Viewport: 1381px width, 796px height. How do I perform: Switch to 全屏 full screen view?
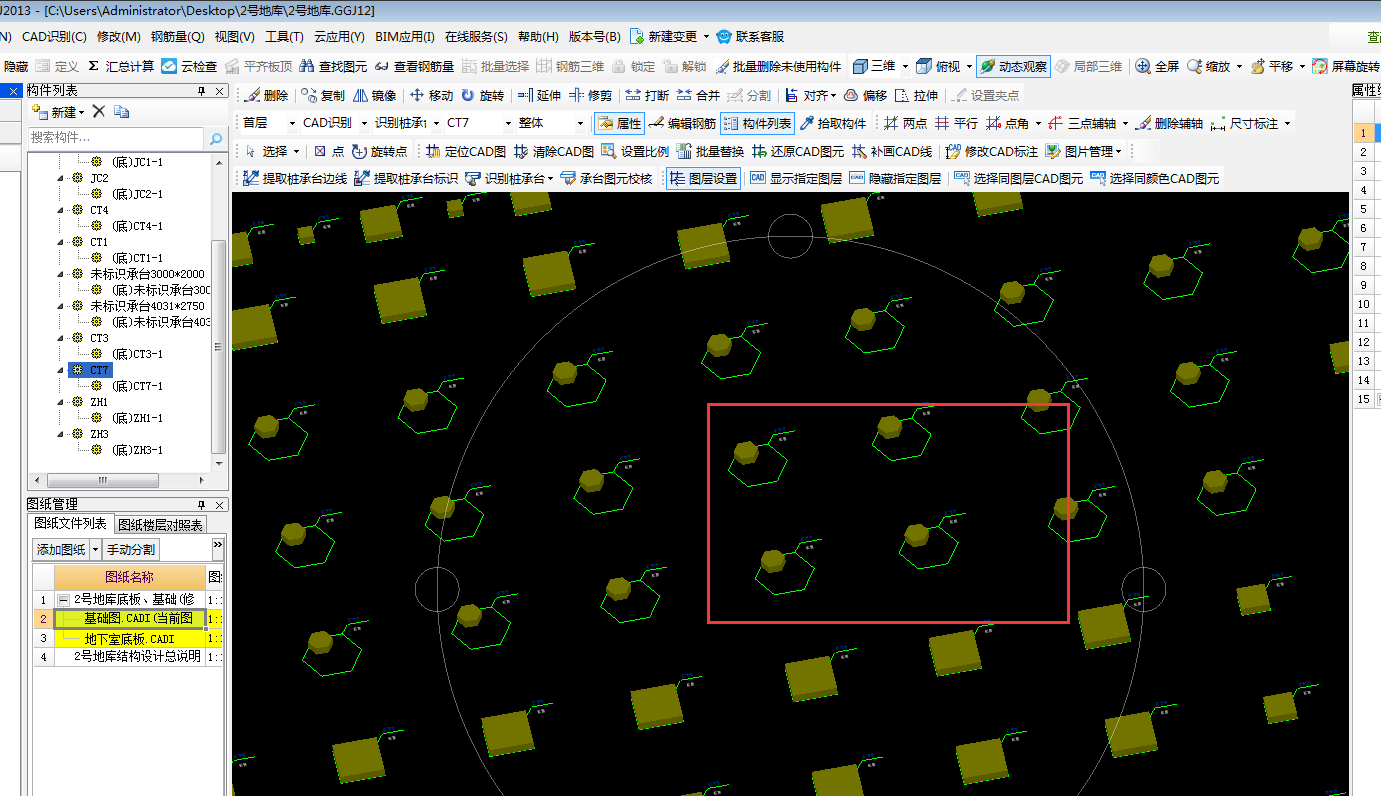pos(1158,66)
